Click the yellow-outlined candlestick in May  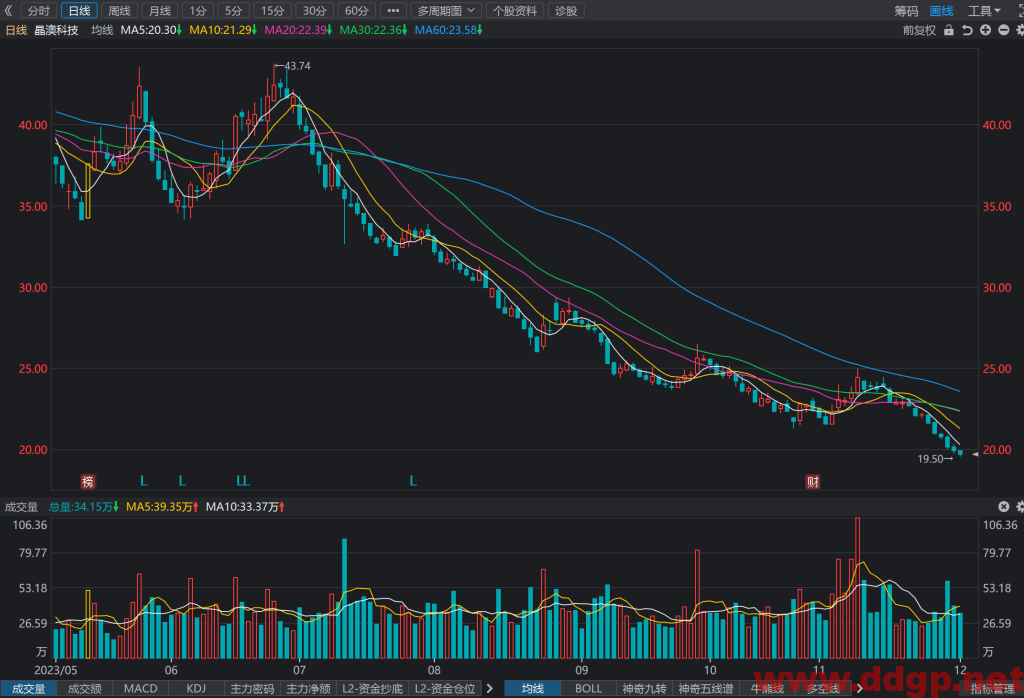[x=88, y=191]
